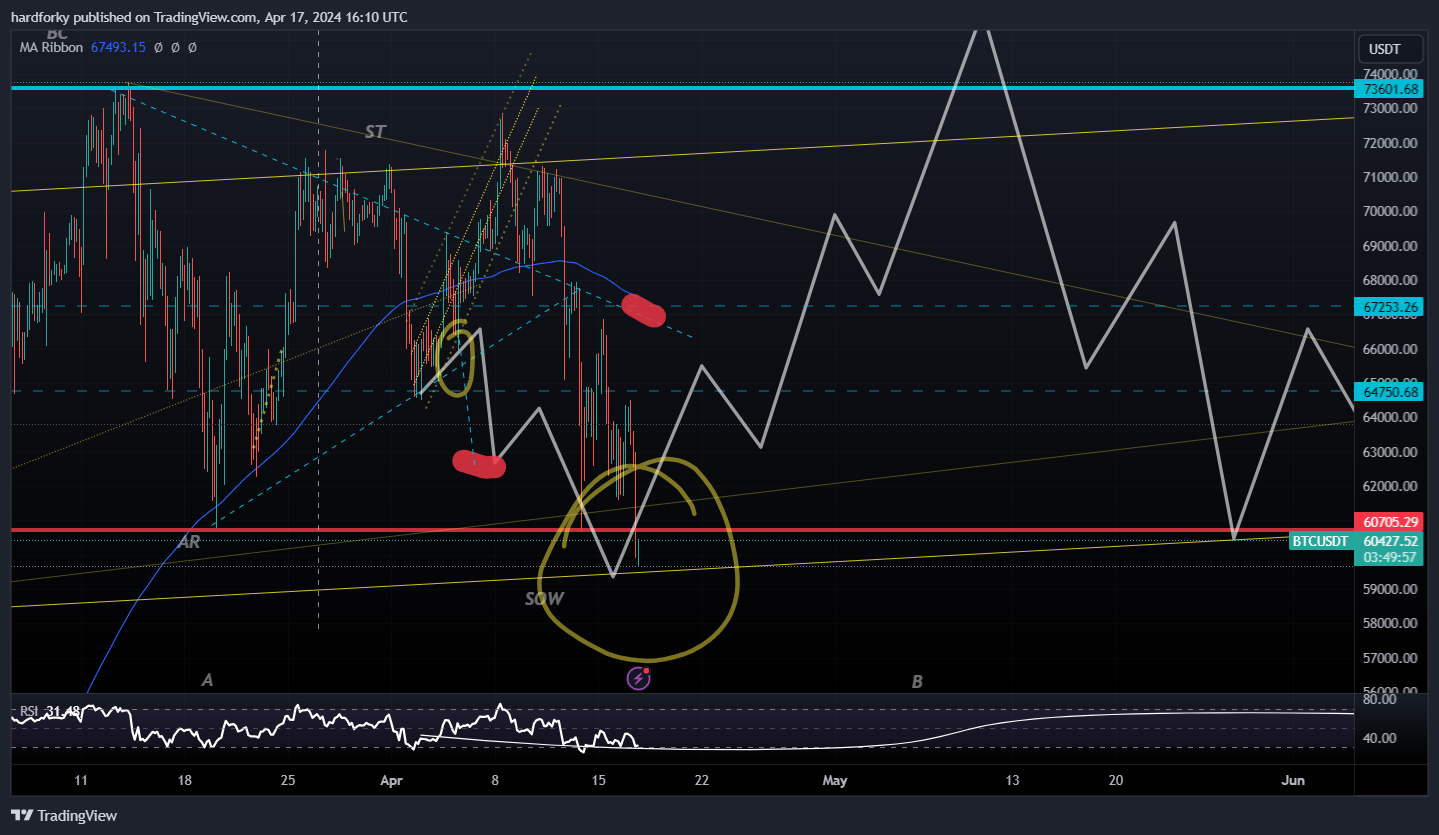The height and width of the screenshot is (835, 1439).
Task: Click the phase 'A' label
Action: [x=207, y=680]
